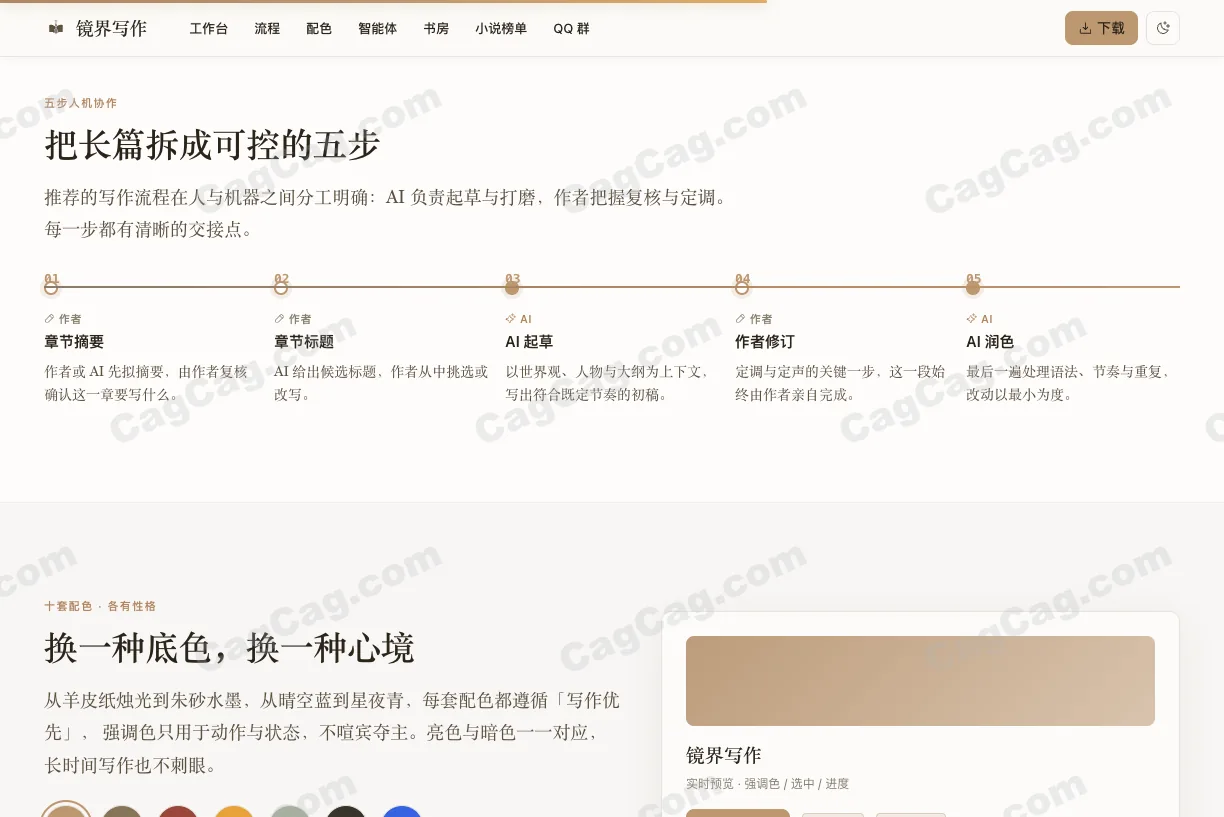Click the 作者修订 step title
Viewport: 1224px width, 817px height.
pos(765,342)
